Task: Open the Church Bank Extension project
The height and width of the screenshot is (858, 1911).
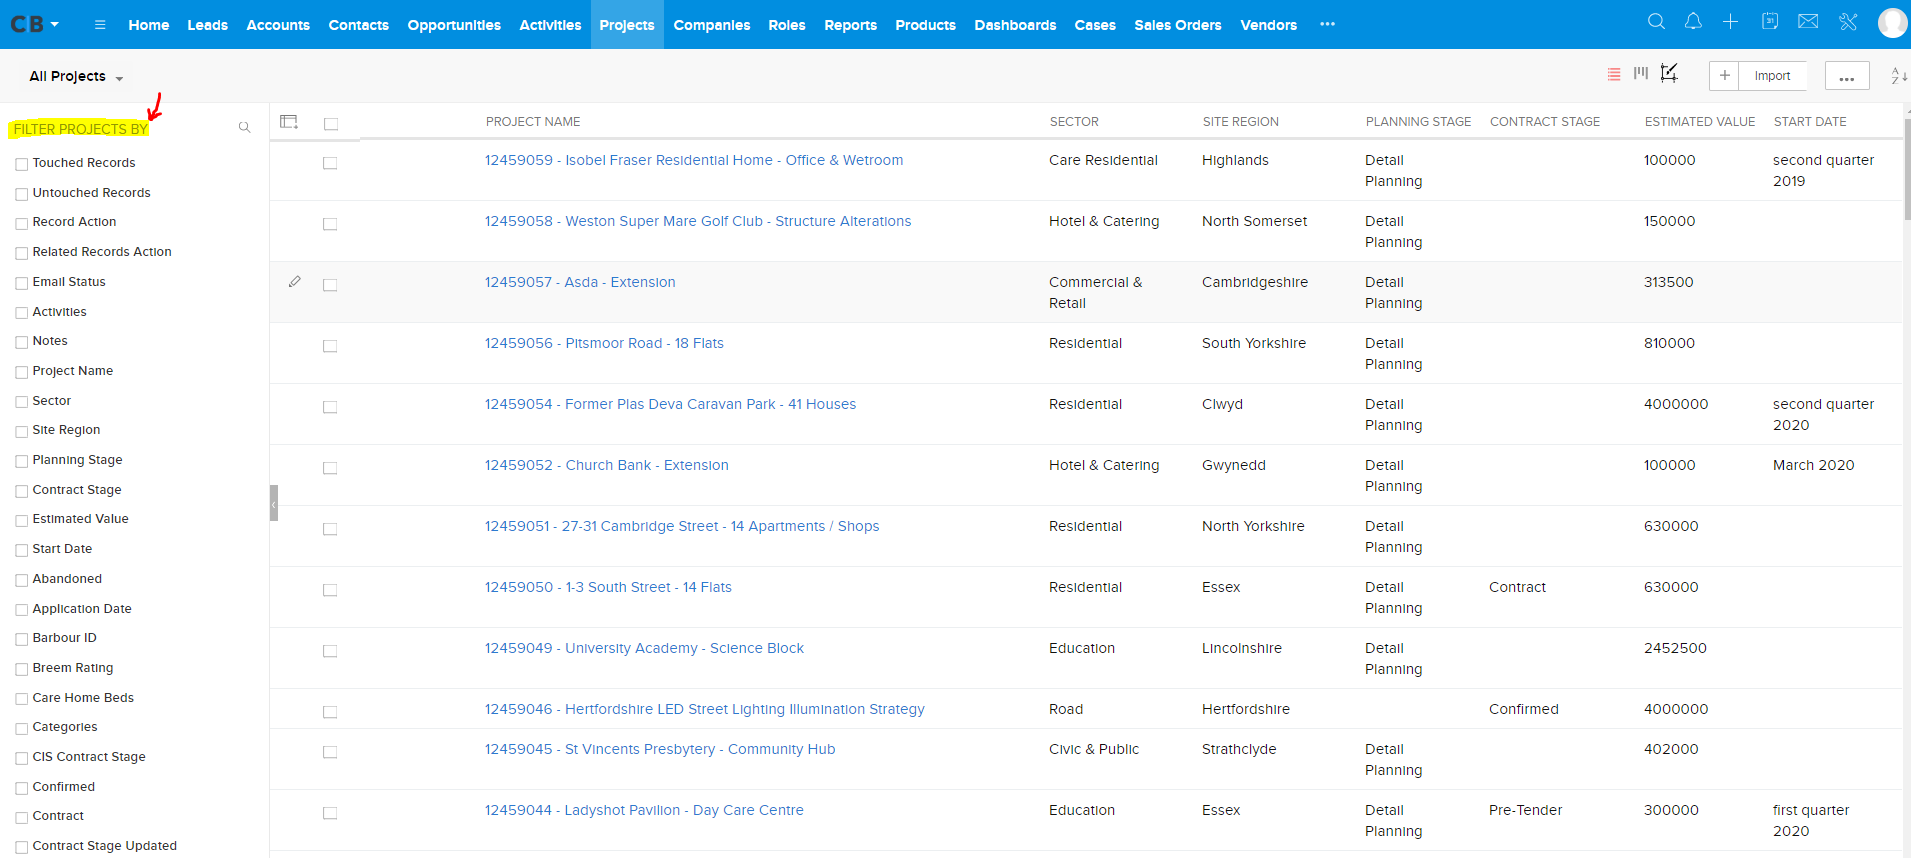Action: tap(607, 465)
